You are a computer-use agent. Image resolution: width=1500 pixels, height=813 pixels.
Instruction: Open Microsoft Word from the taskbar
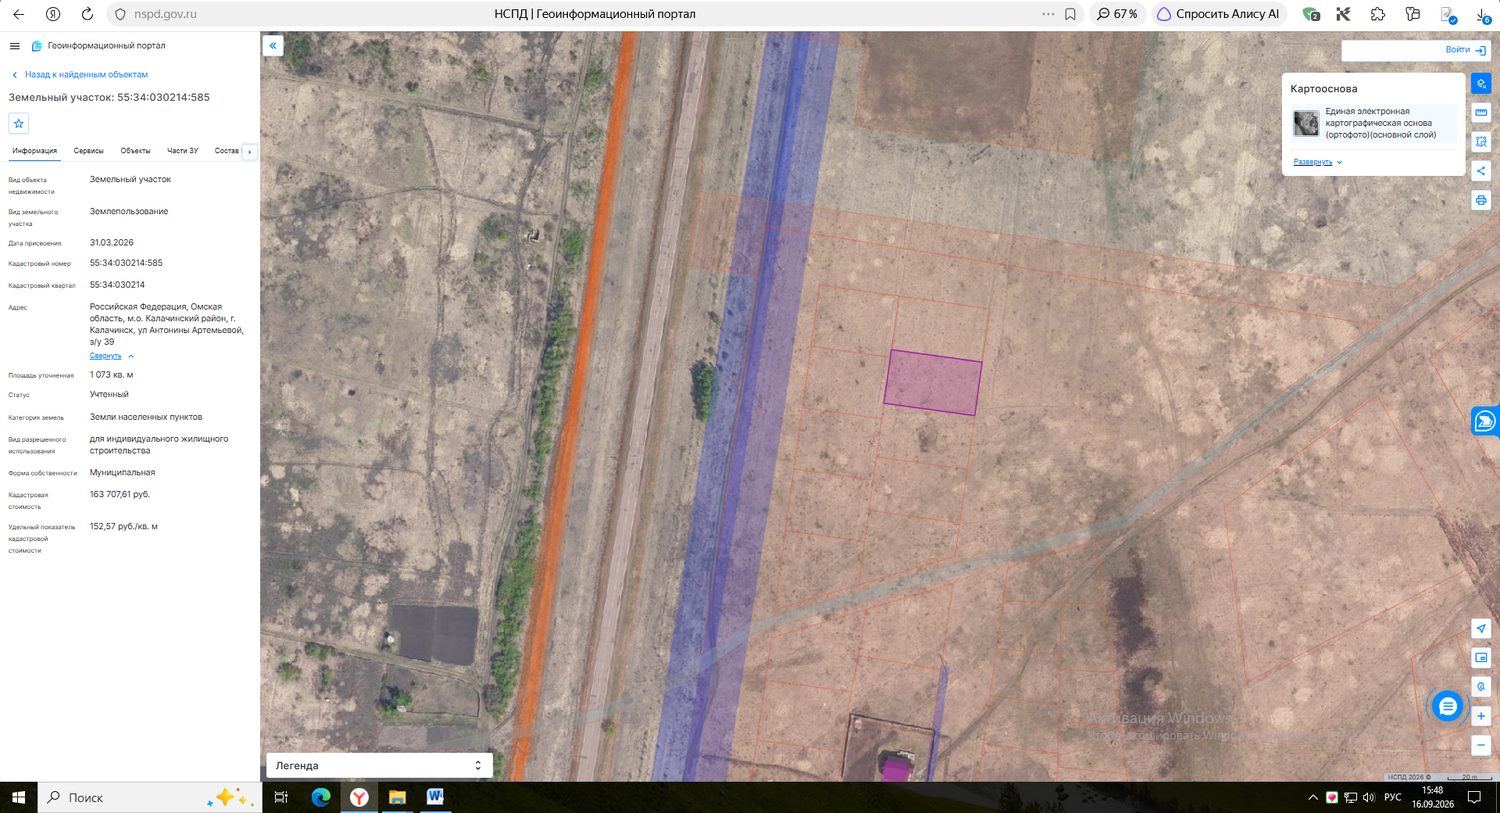coord(435,797)
